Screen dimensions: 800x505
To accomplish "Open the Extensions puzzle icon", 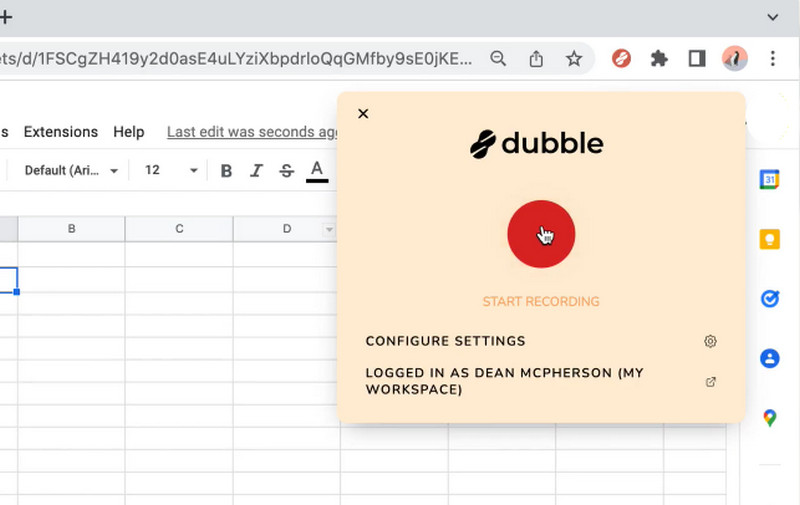I will pos(659,59).
